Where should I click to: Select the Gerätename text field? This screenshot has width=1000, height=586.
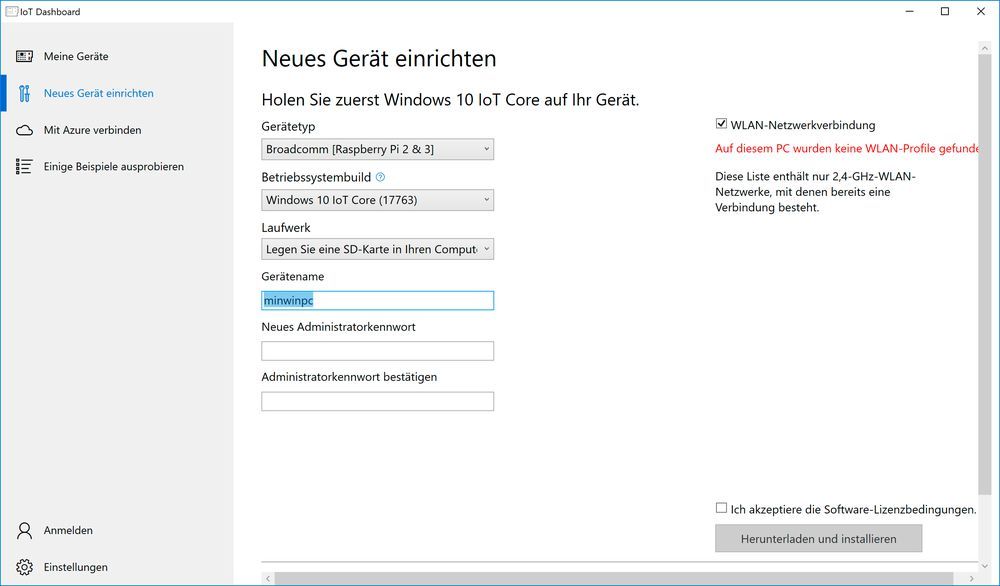click(x=377, y=300)
